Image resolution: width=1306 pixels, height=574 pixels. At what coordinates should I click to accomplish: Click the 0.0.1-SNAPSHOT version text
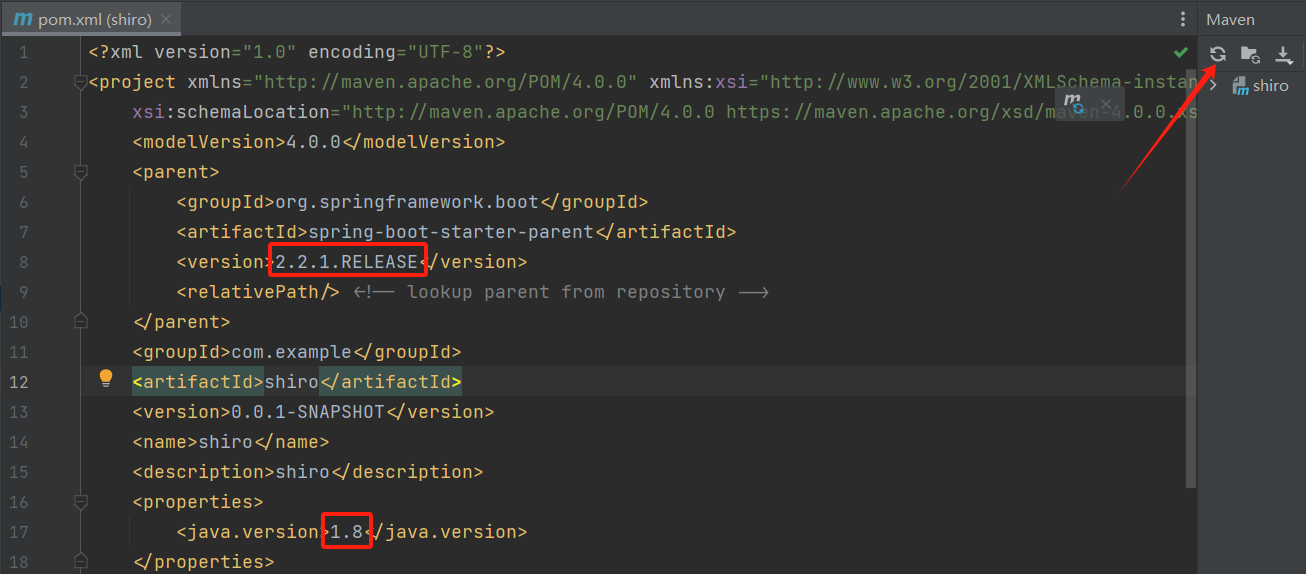pos(308,412)
